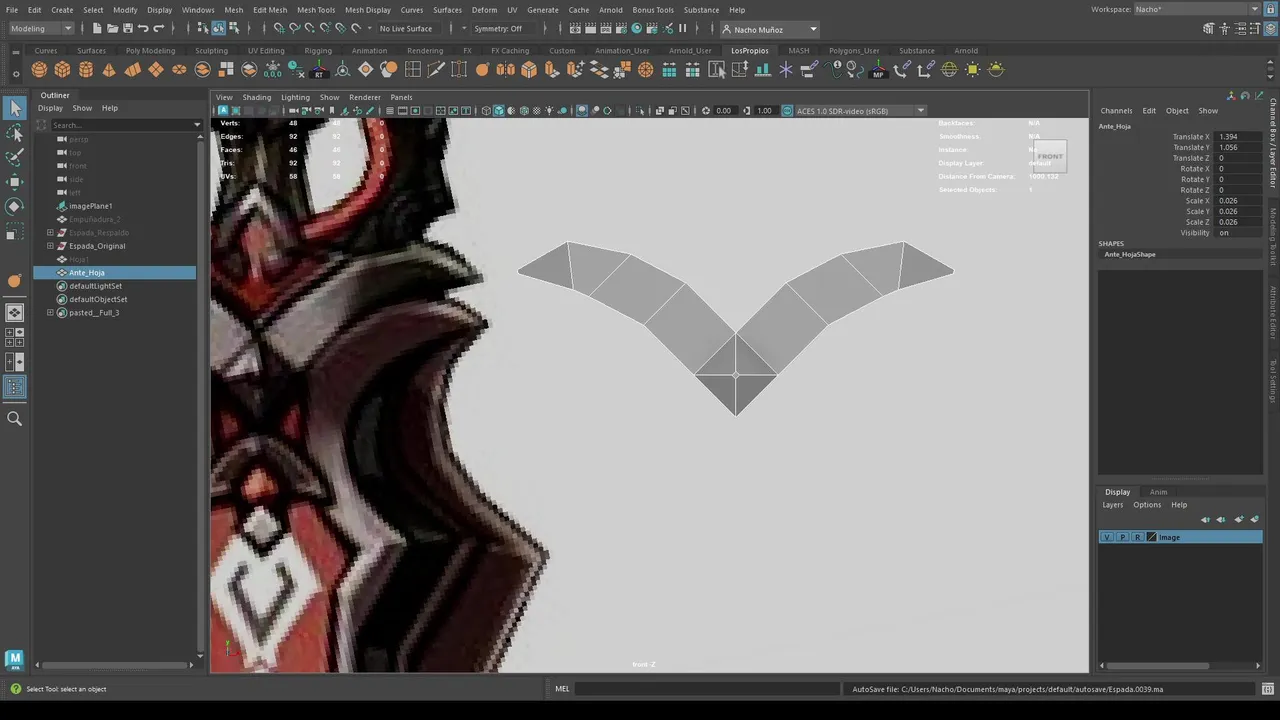Click the Maya M home icon
Image resolution: width=1280 pixels, height=720 pixels.
coord(14,659)
